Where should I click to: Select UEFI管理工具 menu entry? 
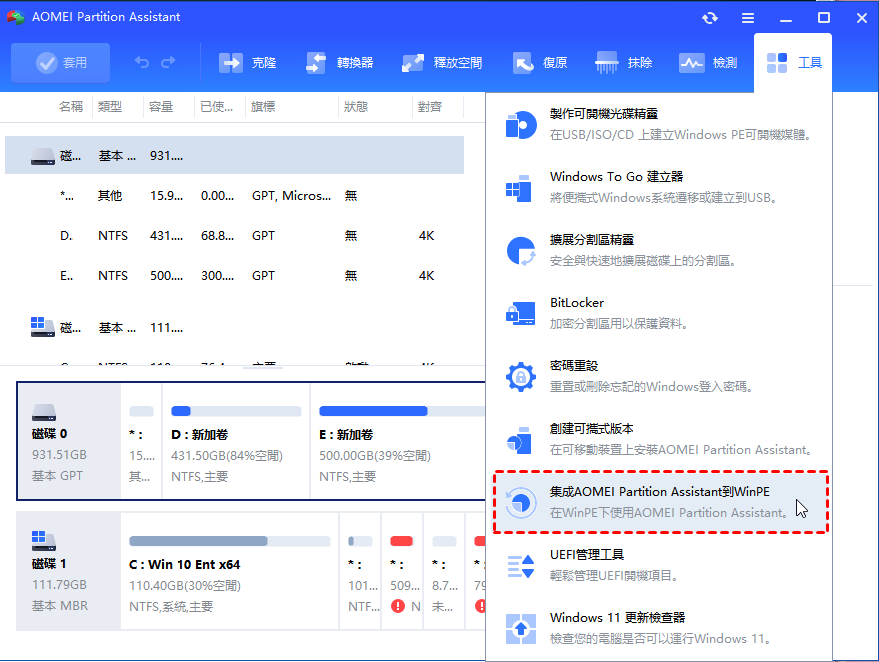click(659, 565)
